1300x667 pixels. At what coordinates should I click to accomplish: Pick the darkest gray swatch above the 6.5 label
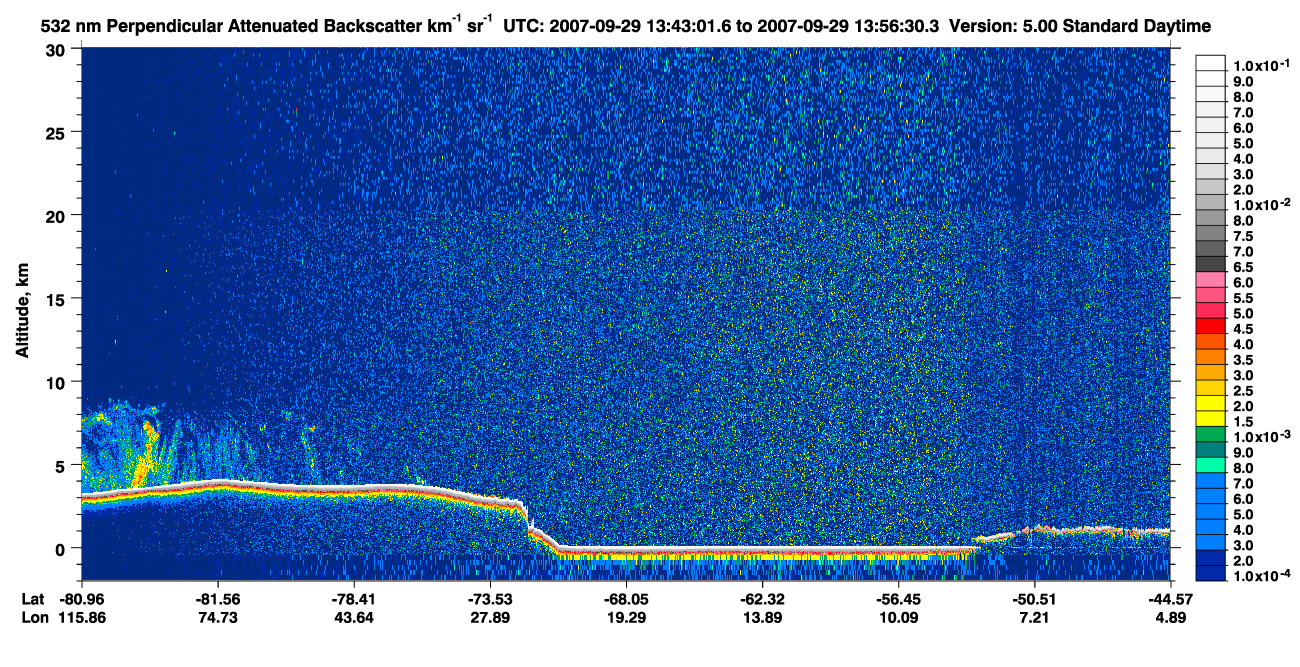[x=1210, y=263]
